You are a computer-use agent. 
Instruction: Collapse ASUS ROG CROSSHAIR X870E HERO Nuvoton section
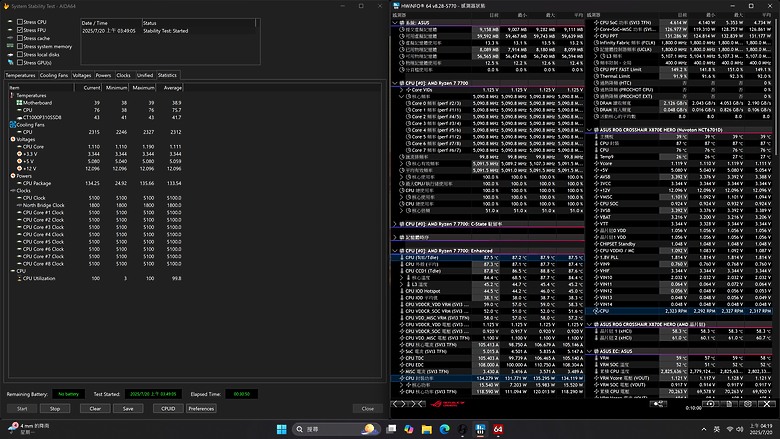[x=589, y=130]
